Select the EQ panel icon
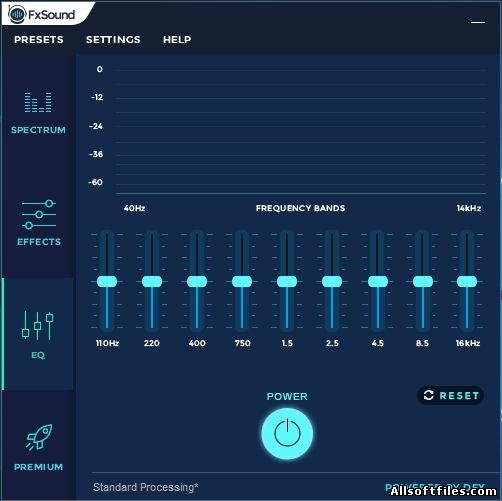The image size is (502, 501). (38, 326)
